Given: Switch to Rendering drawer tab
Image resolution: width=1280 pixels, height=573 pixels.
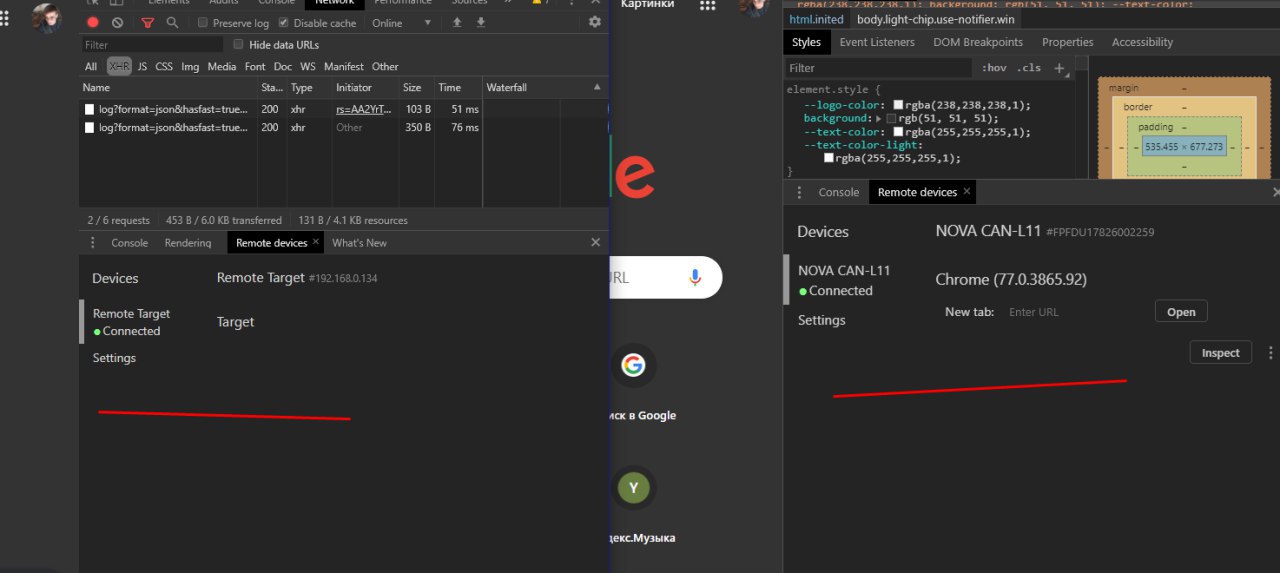Looking at the screenshot, I should pos(188,243).
